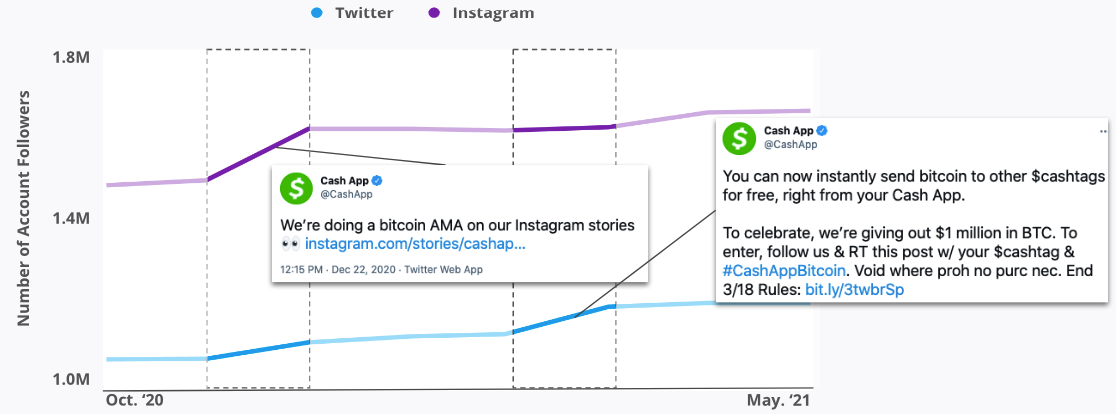Screen dimensions: 1116x414
Task: Click the 1.8M y-axis label
Action: (x=72, y=58)
